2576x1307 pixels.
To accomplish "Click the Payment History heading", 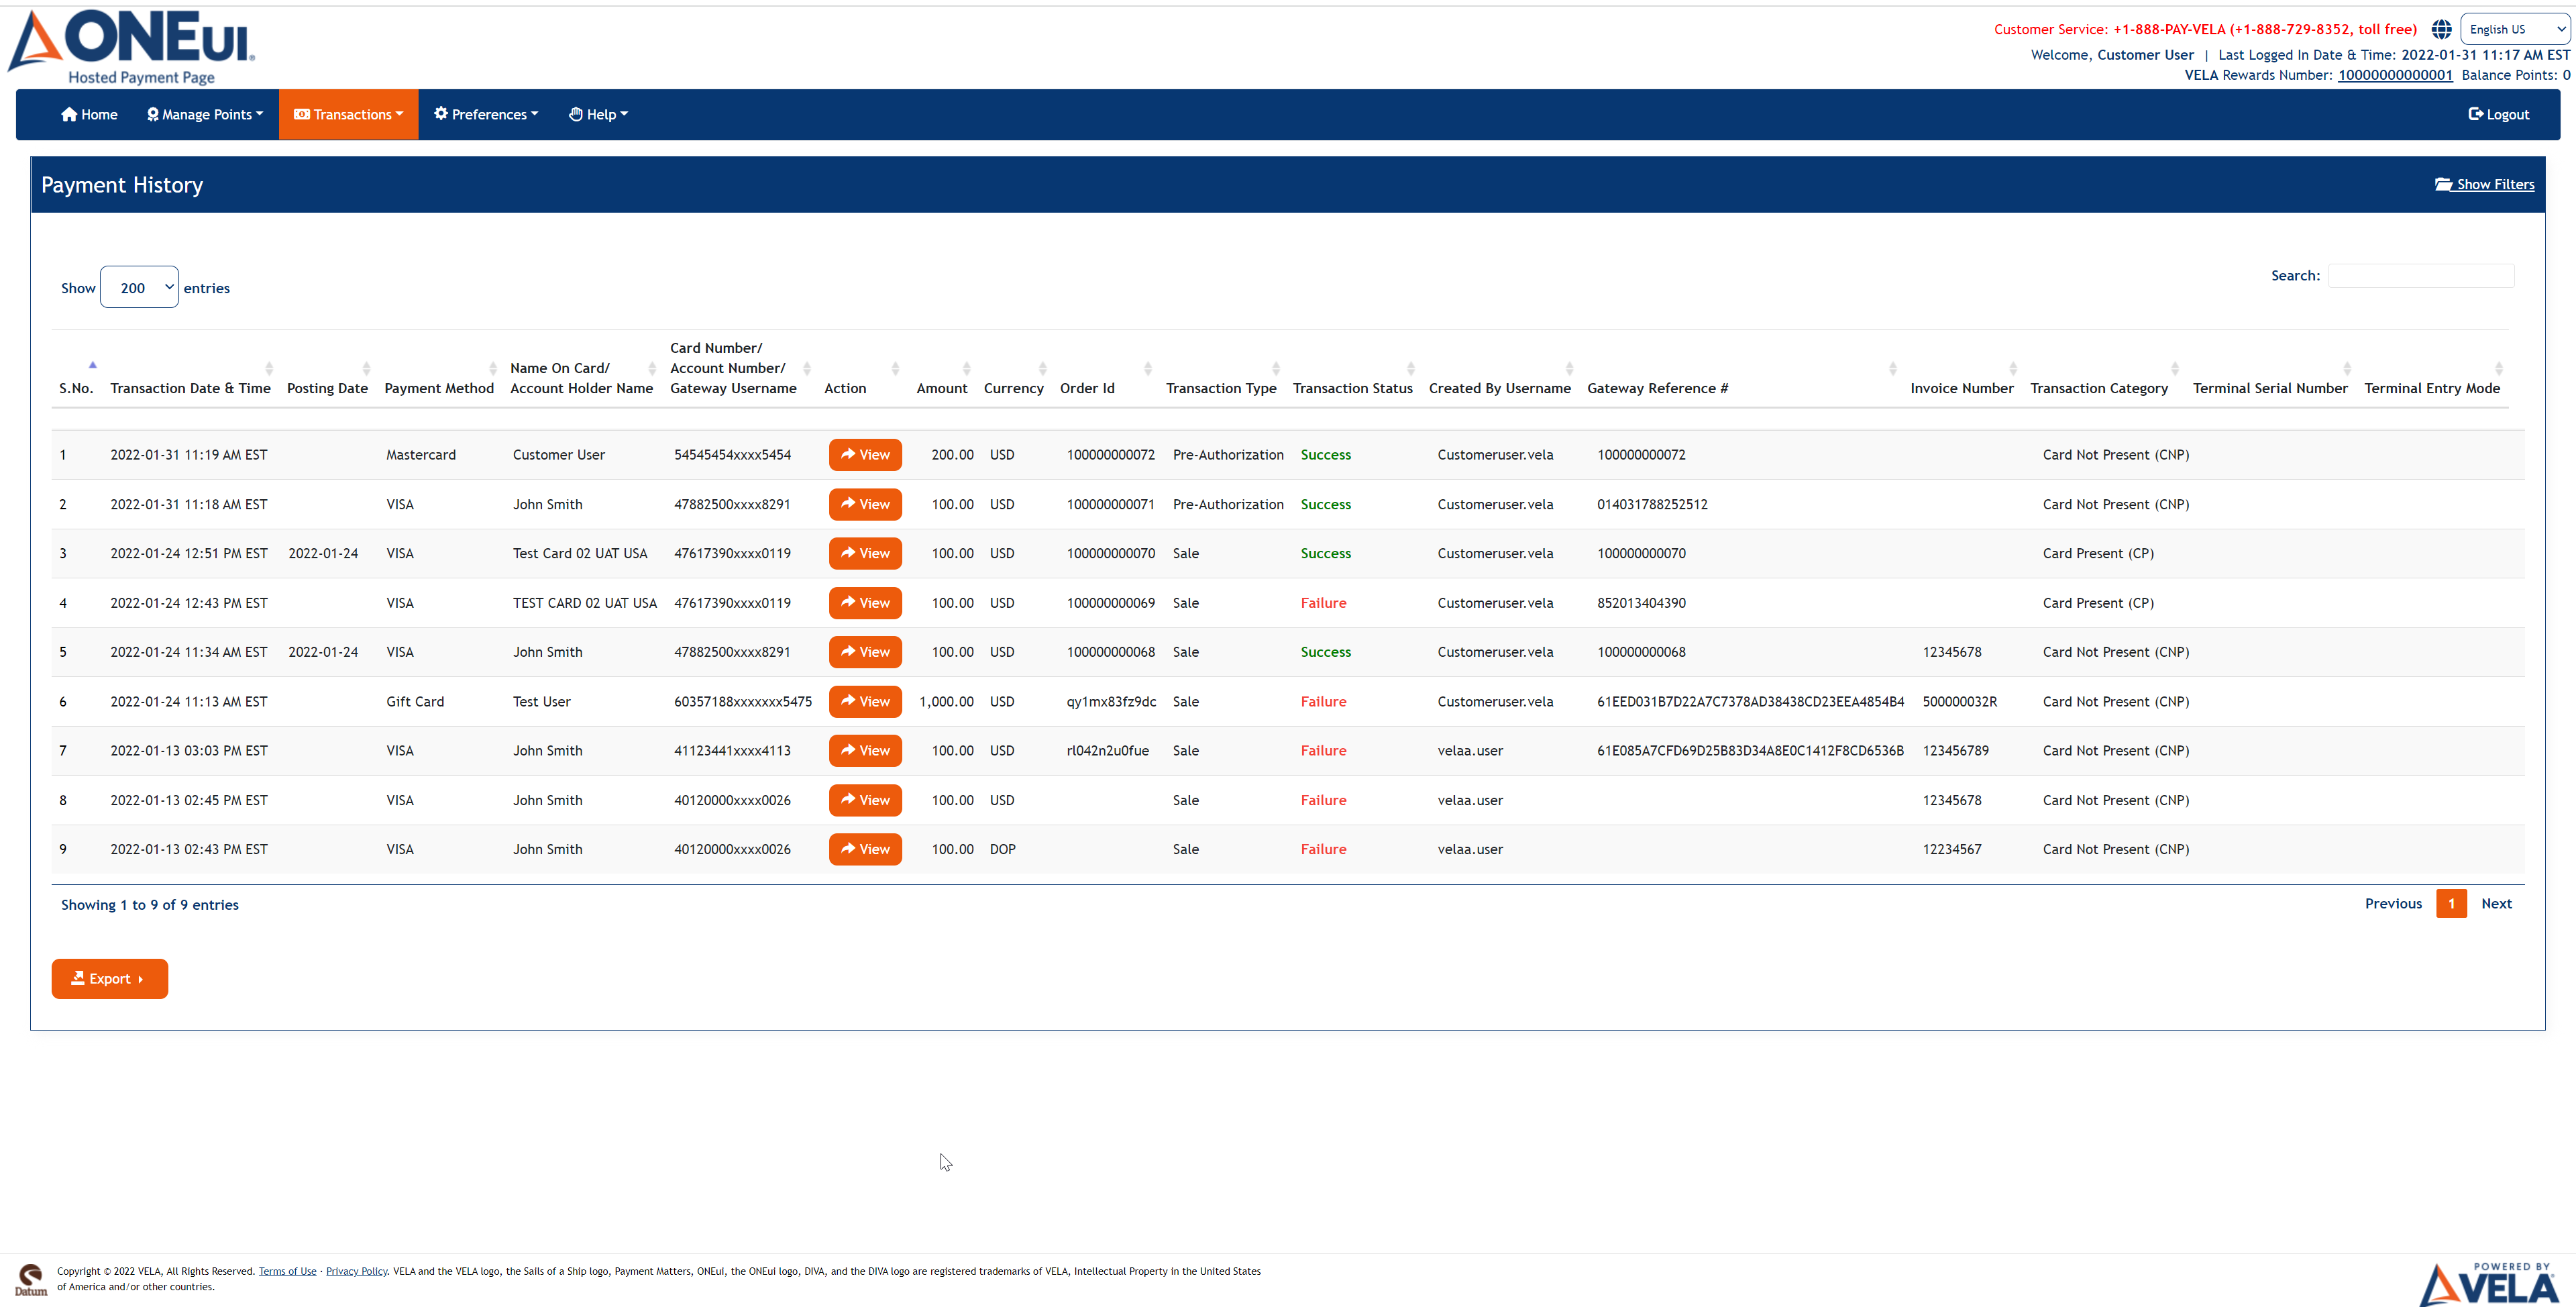I will pyautogui.click(x=122, y=185).
